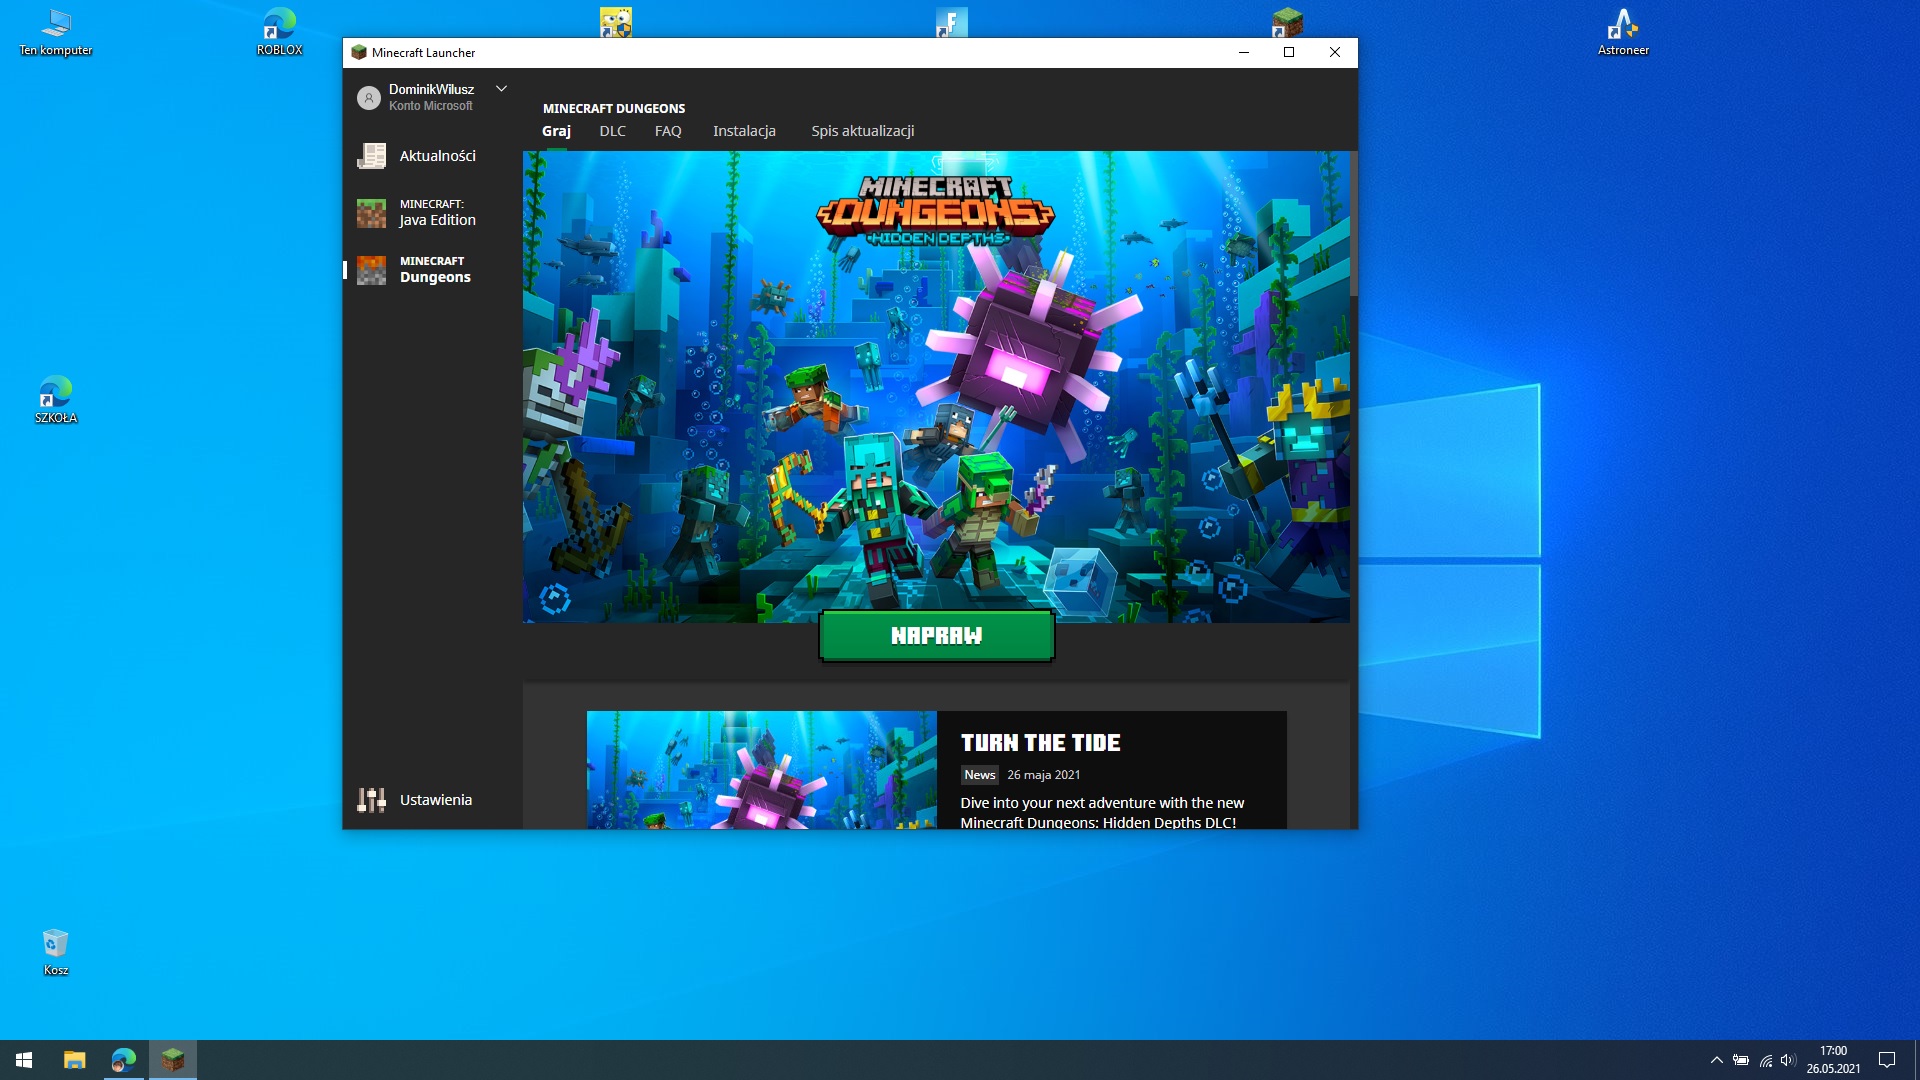
Task: Open the FAQ tab
Action: 668,131
